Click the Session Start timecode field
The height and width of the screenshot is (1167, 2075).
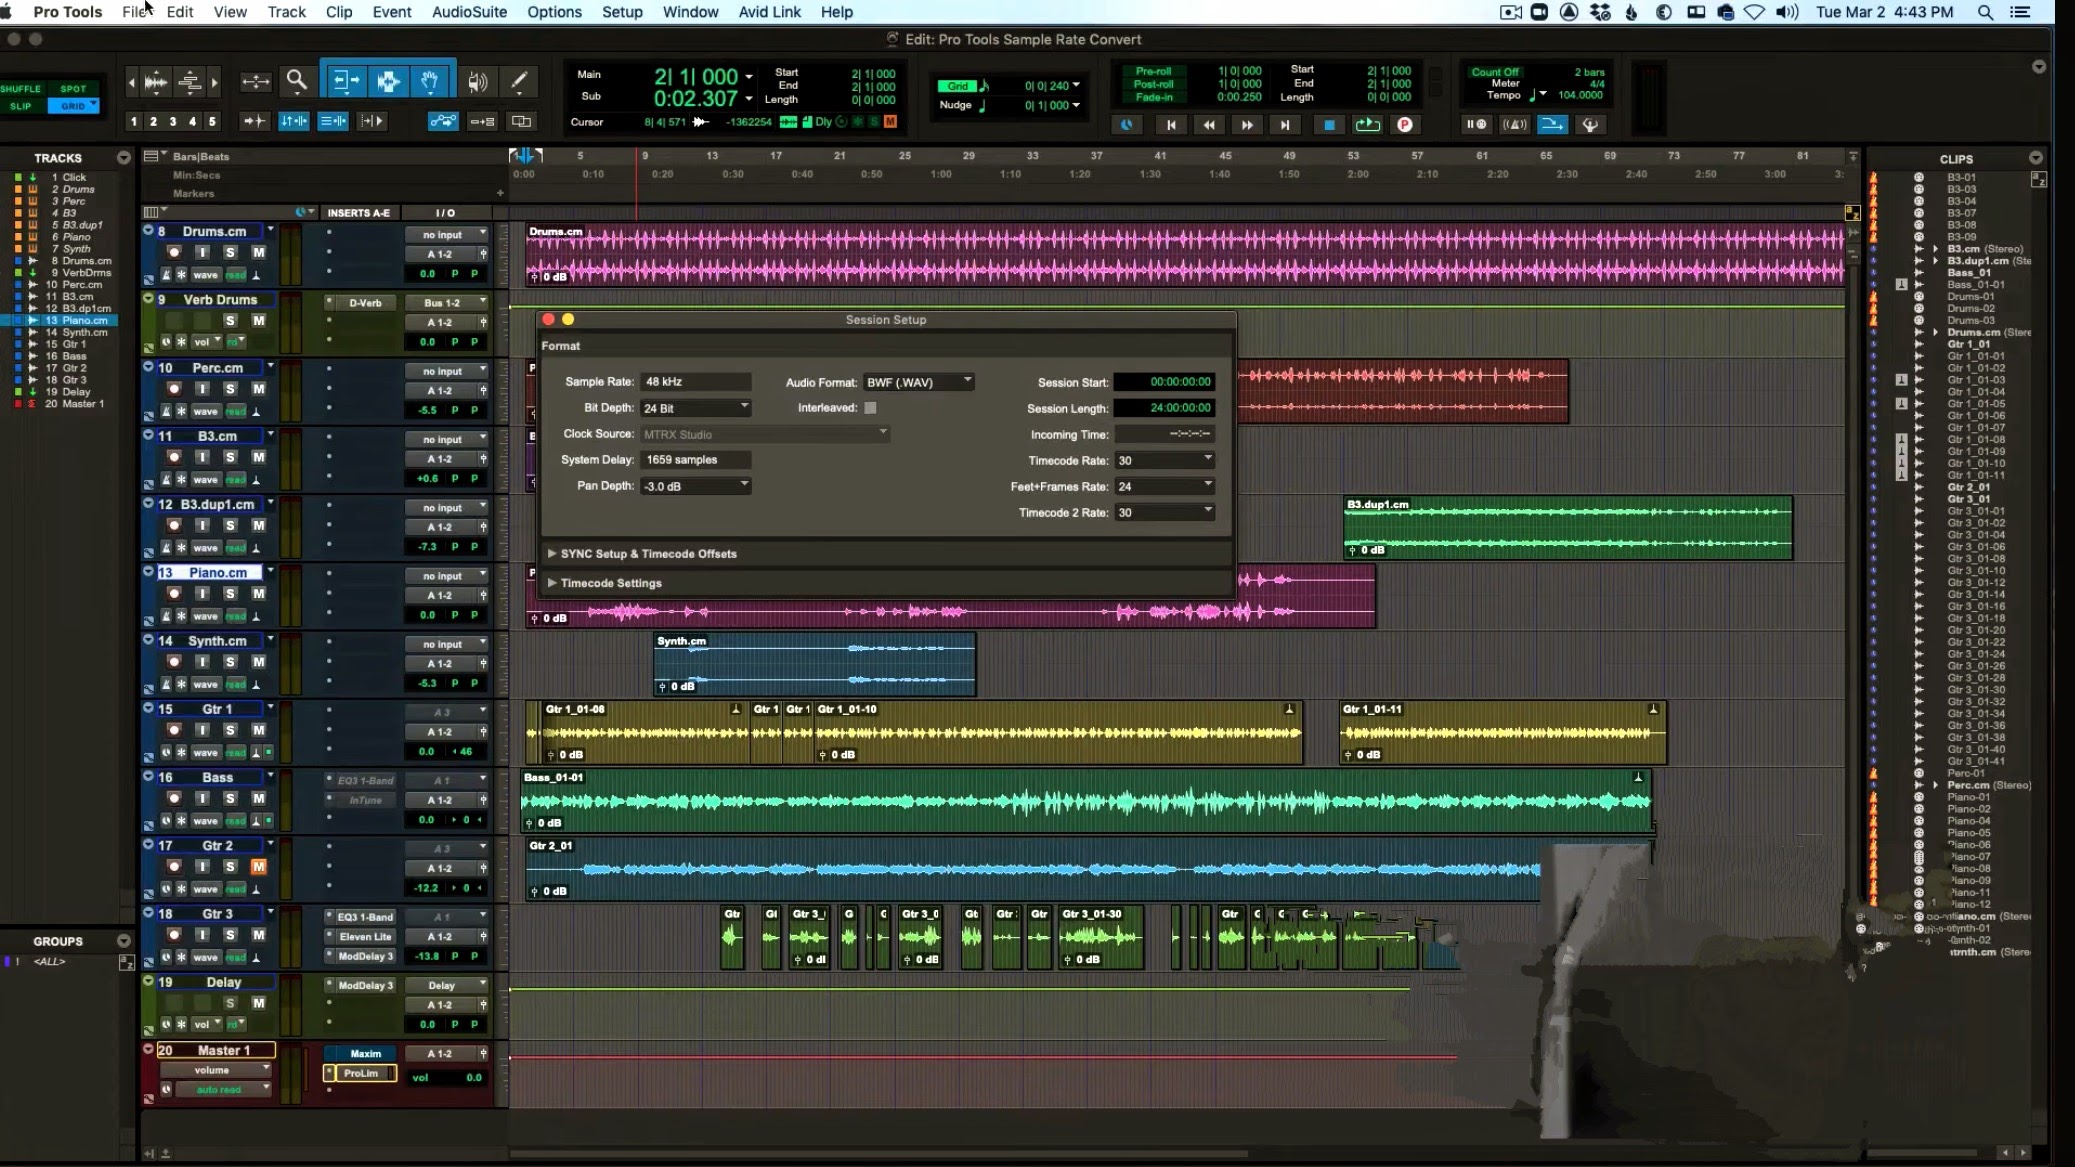(1165, 382)
